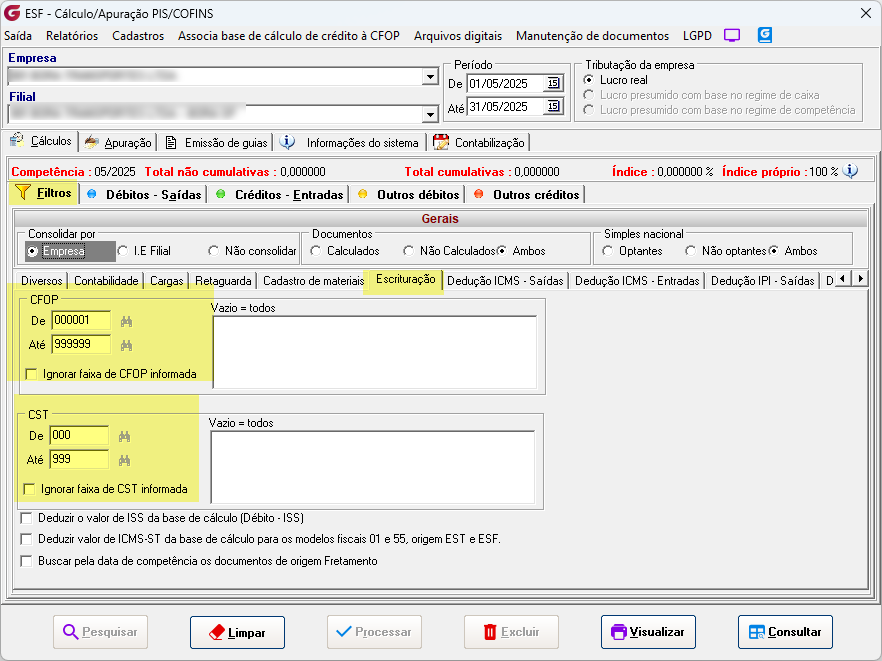Click the Visualizar button

[x=648, y=632]
